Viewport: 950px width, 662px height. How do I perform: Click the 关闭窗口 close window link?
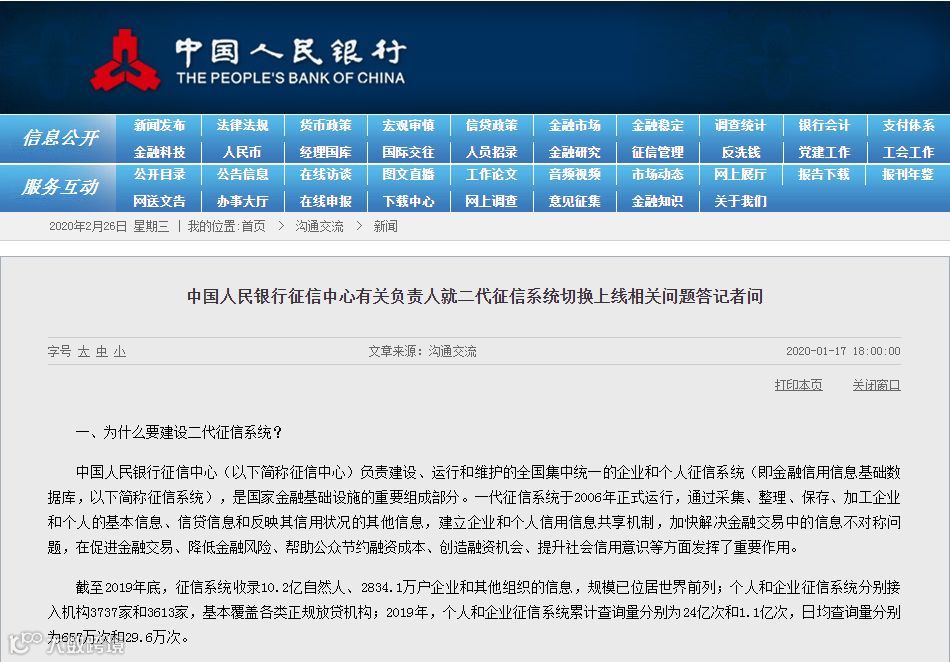(876, 385)
